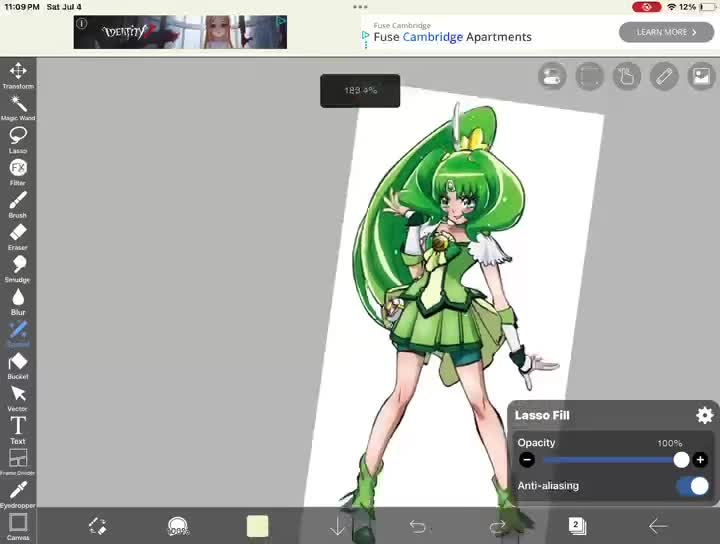
Task: Tap the back arrow in bottom bar
Action: click(657, 526)
